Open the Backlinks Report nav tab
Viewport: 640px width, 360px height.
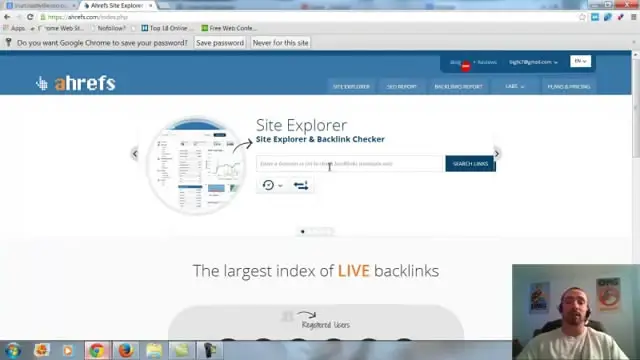point(458,87)
